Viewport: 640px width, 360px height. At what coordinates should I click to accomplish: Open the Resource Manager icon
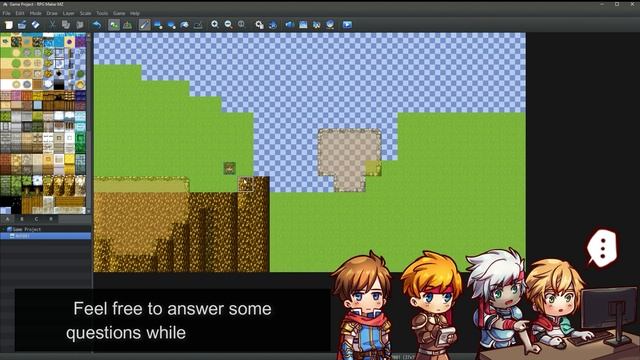click(330, 25)
